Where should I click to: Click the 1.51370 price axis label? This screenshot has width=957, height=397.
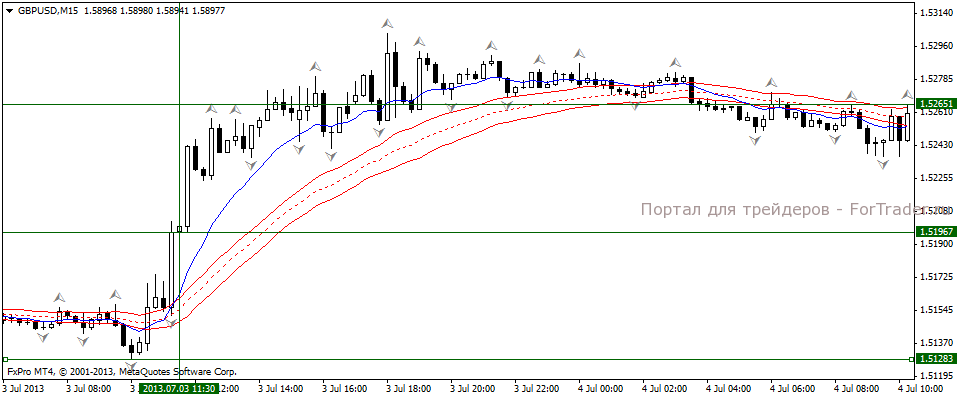coord(937,343)
